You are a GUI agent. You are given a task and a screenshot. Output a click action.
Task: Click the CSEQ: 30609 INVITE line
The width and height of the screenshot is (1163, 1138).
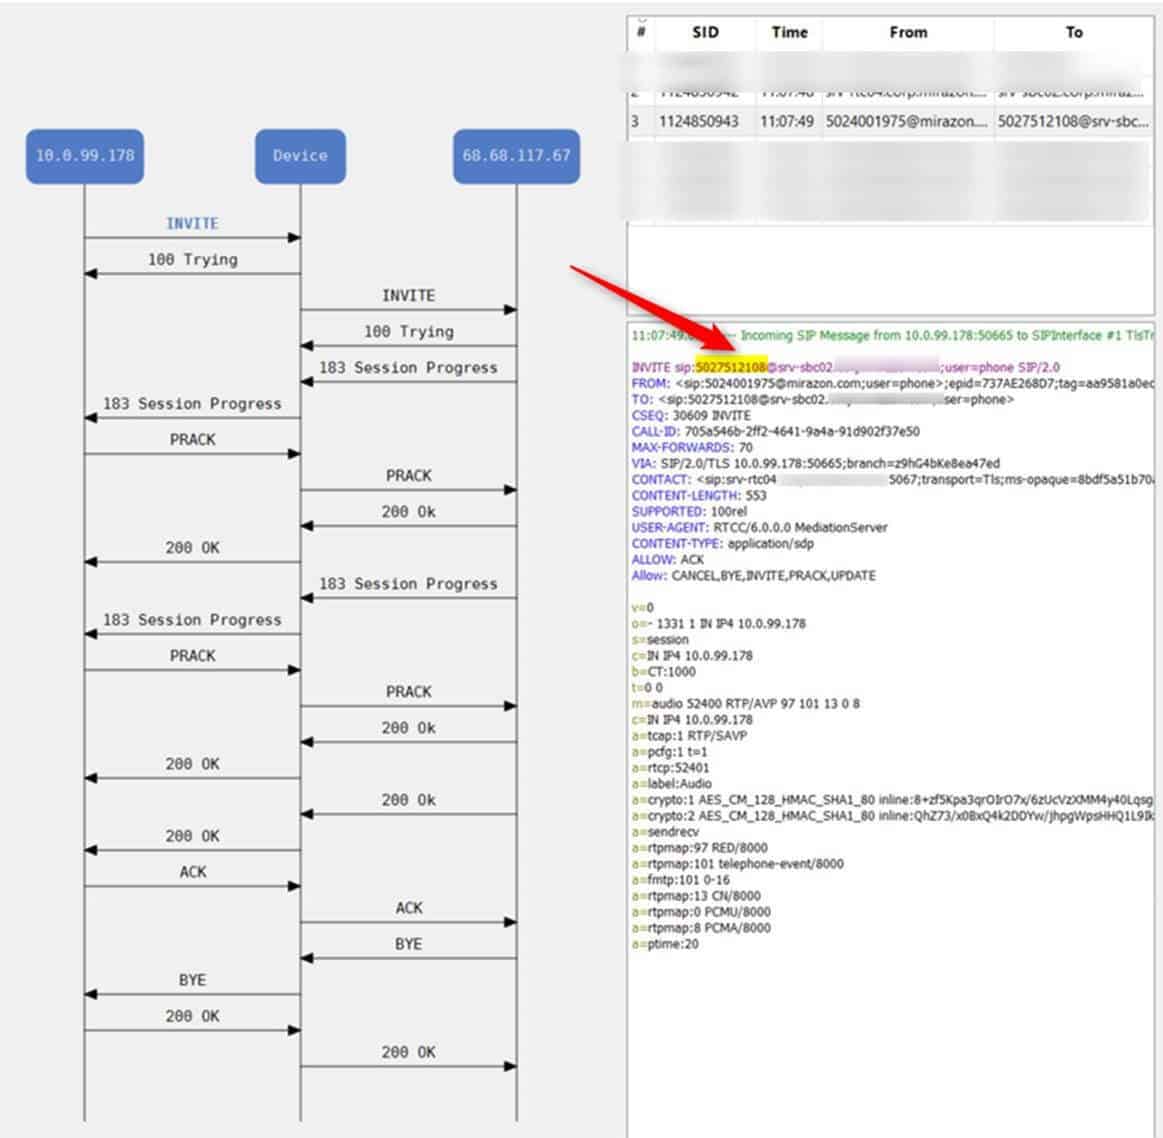691,415
